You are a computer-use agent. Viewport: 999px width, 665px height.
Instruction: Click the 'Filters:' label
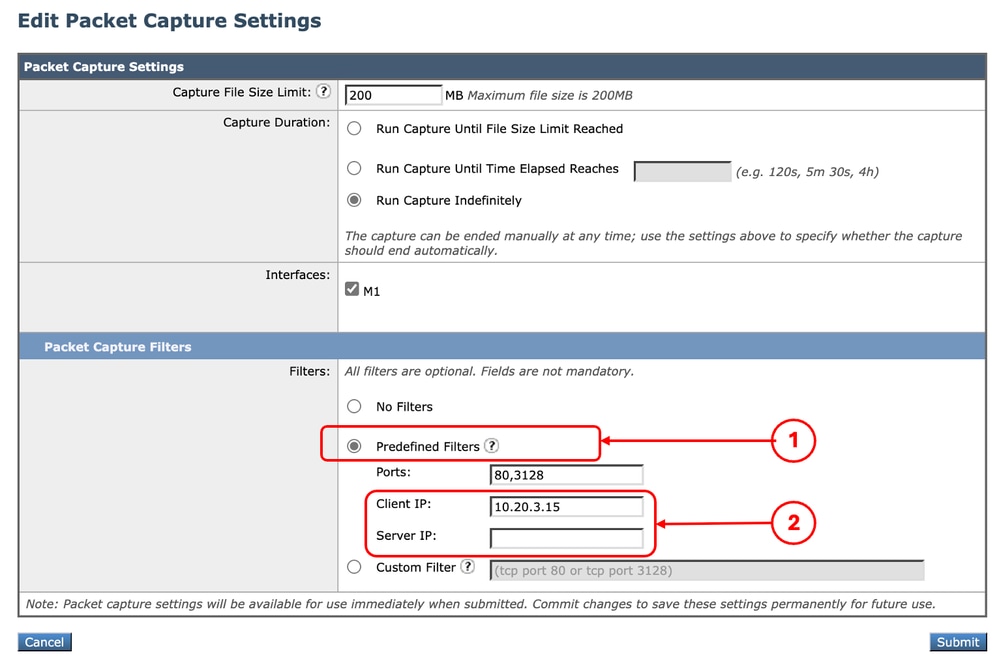click(x=310, y=371)
